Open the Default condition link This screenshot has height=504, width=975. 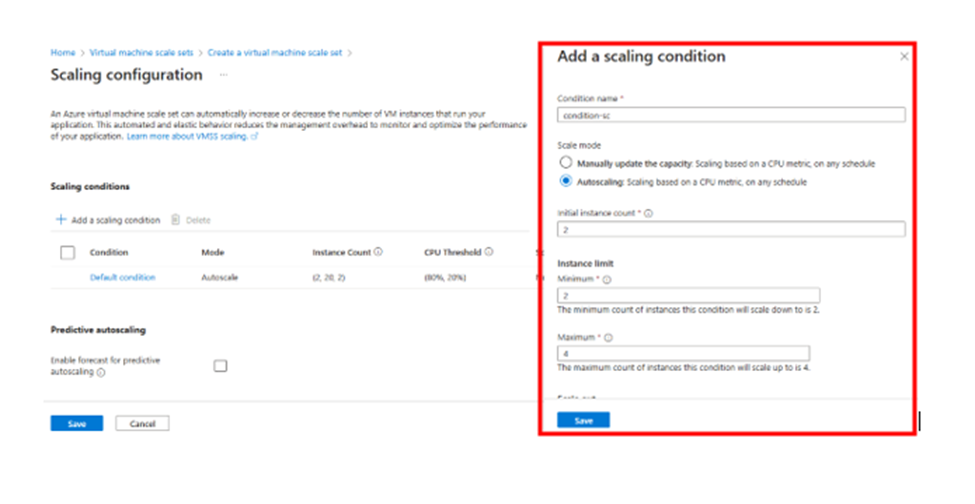click(122, 277)
